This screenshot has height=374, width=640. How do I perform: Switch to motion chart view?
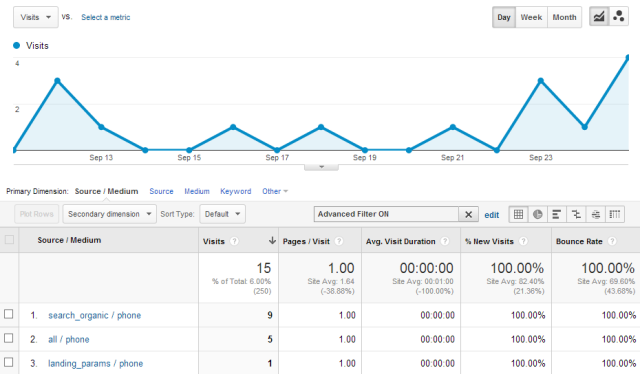pyautogui.click(x=619, y=17)
